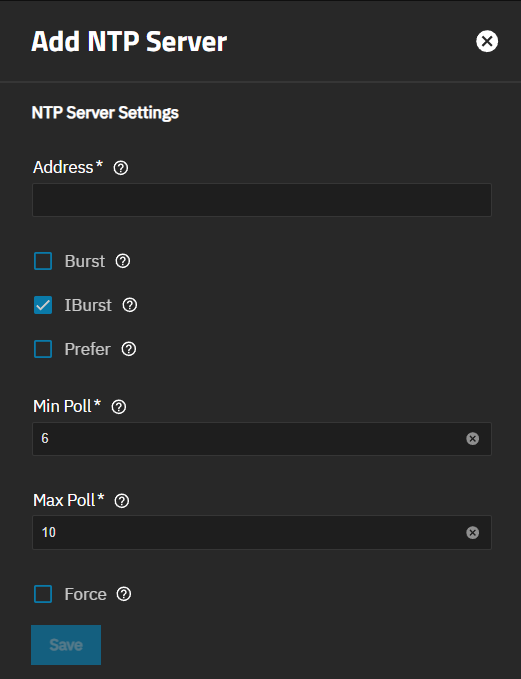Select the Max Poll field containing 10
521x679 pixels.
(262, 532)
